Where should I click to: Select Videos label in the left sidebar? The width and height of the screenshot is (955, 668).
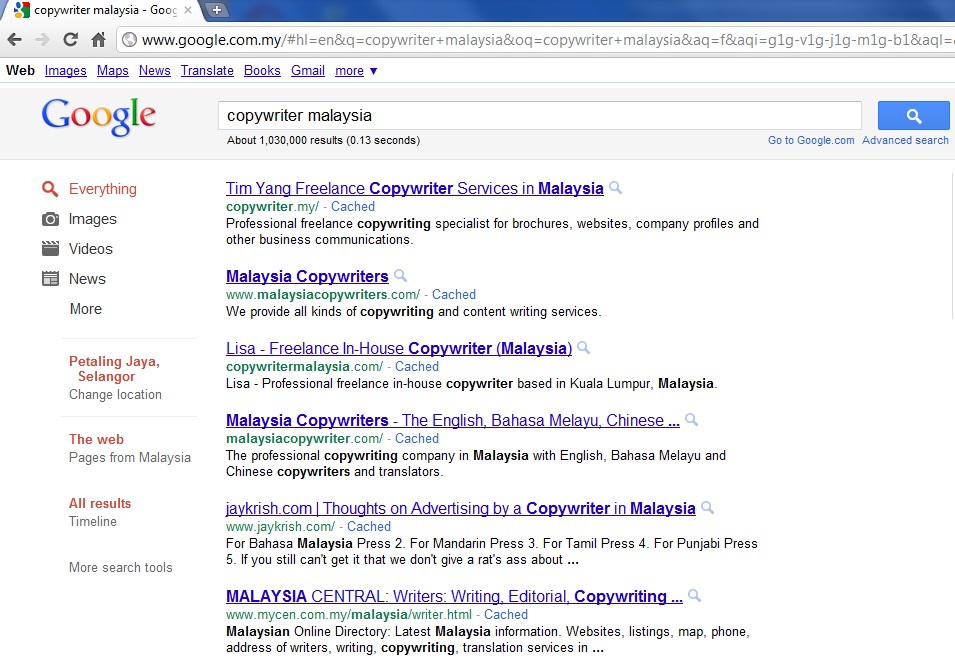(91, 248)
